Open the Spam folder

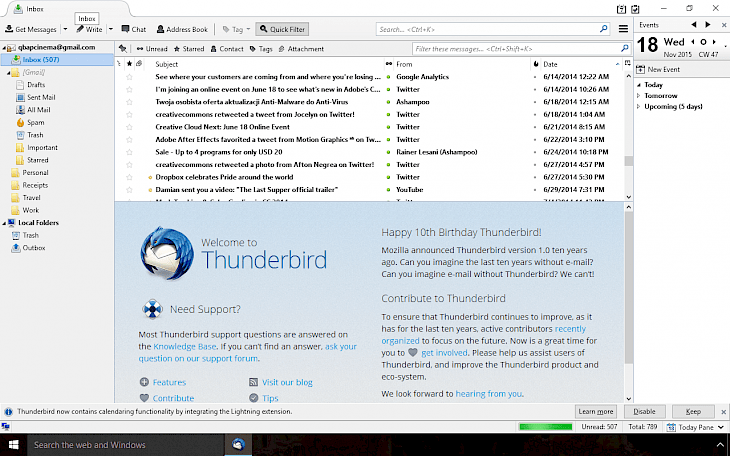point(35,123)
